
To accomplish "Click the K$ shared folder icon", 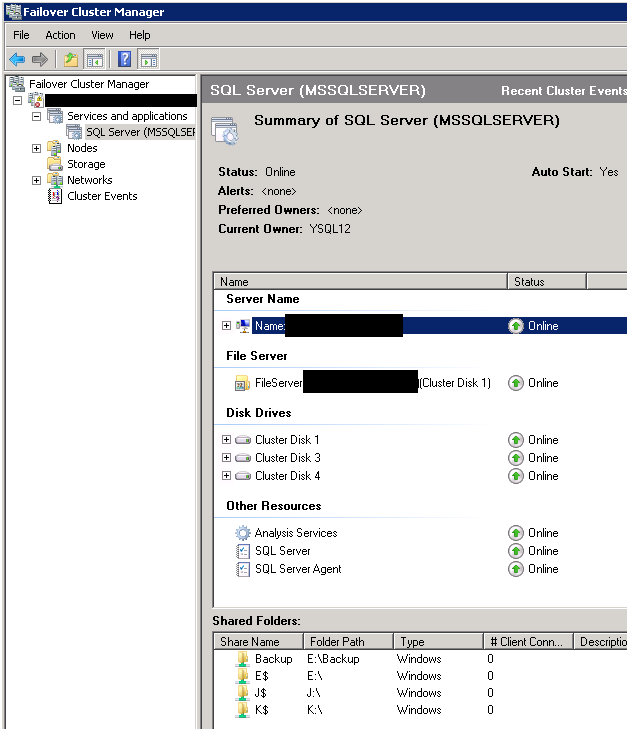I will tap(242, 710).
